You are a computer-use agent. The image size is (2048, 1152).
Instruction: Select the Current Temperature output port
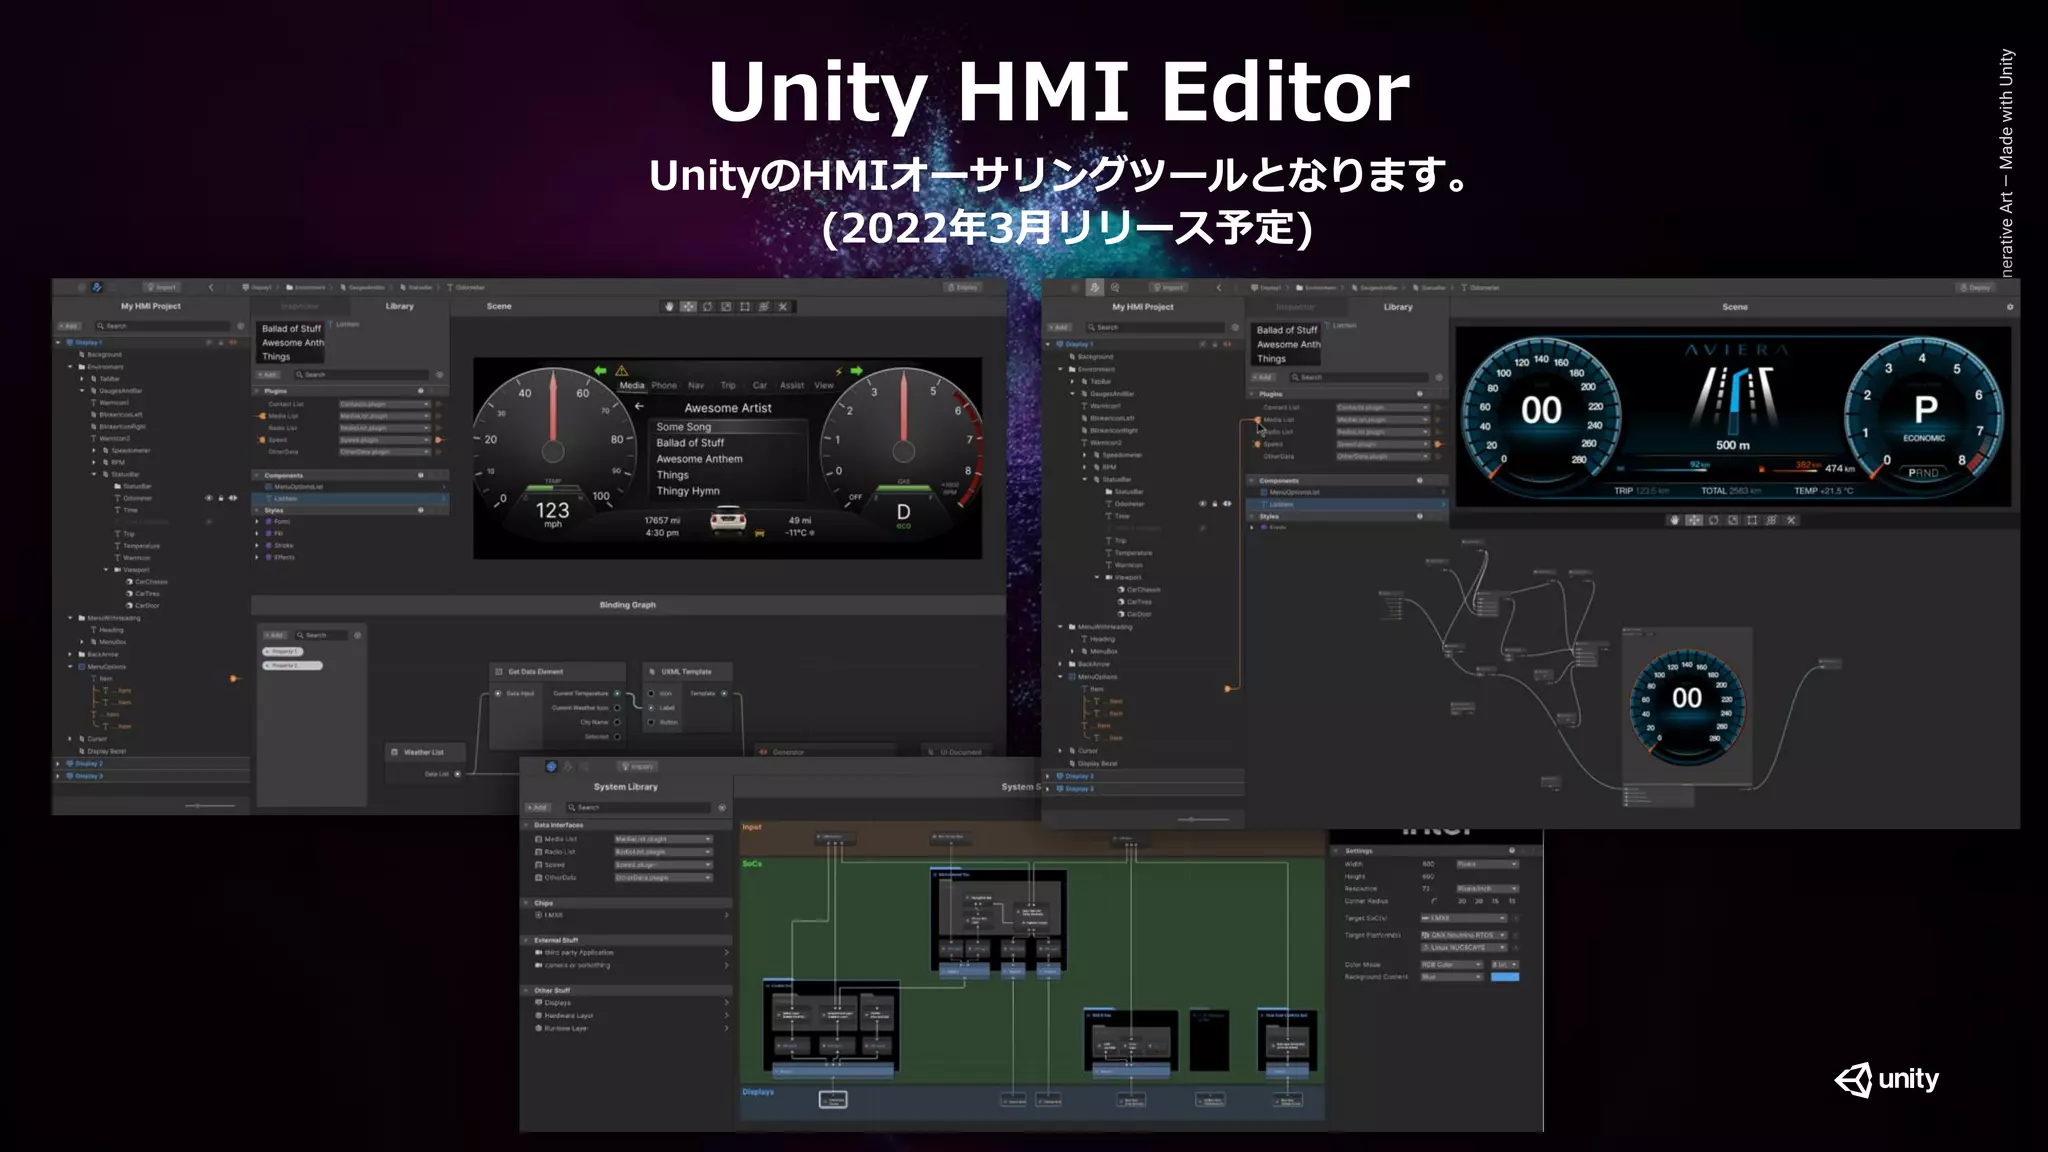click(617, 693)
